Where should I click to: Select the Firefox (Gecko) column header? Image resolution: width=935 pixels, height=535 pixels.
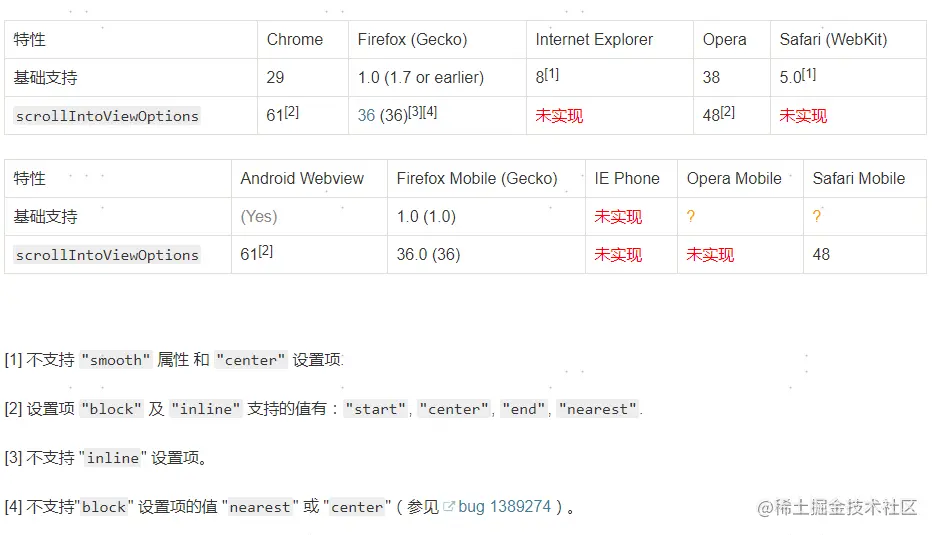412,40
